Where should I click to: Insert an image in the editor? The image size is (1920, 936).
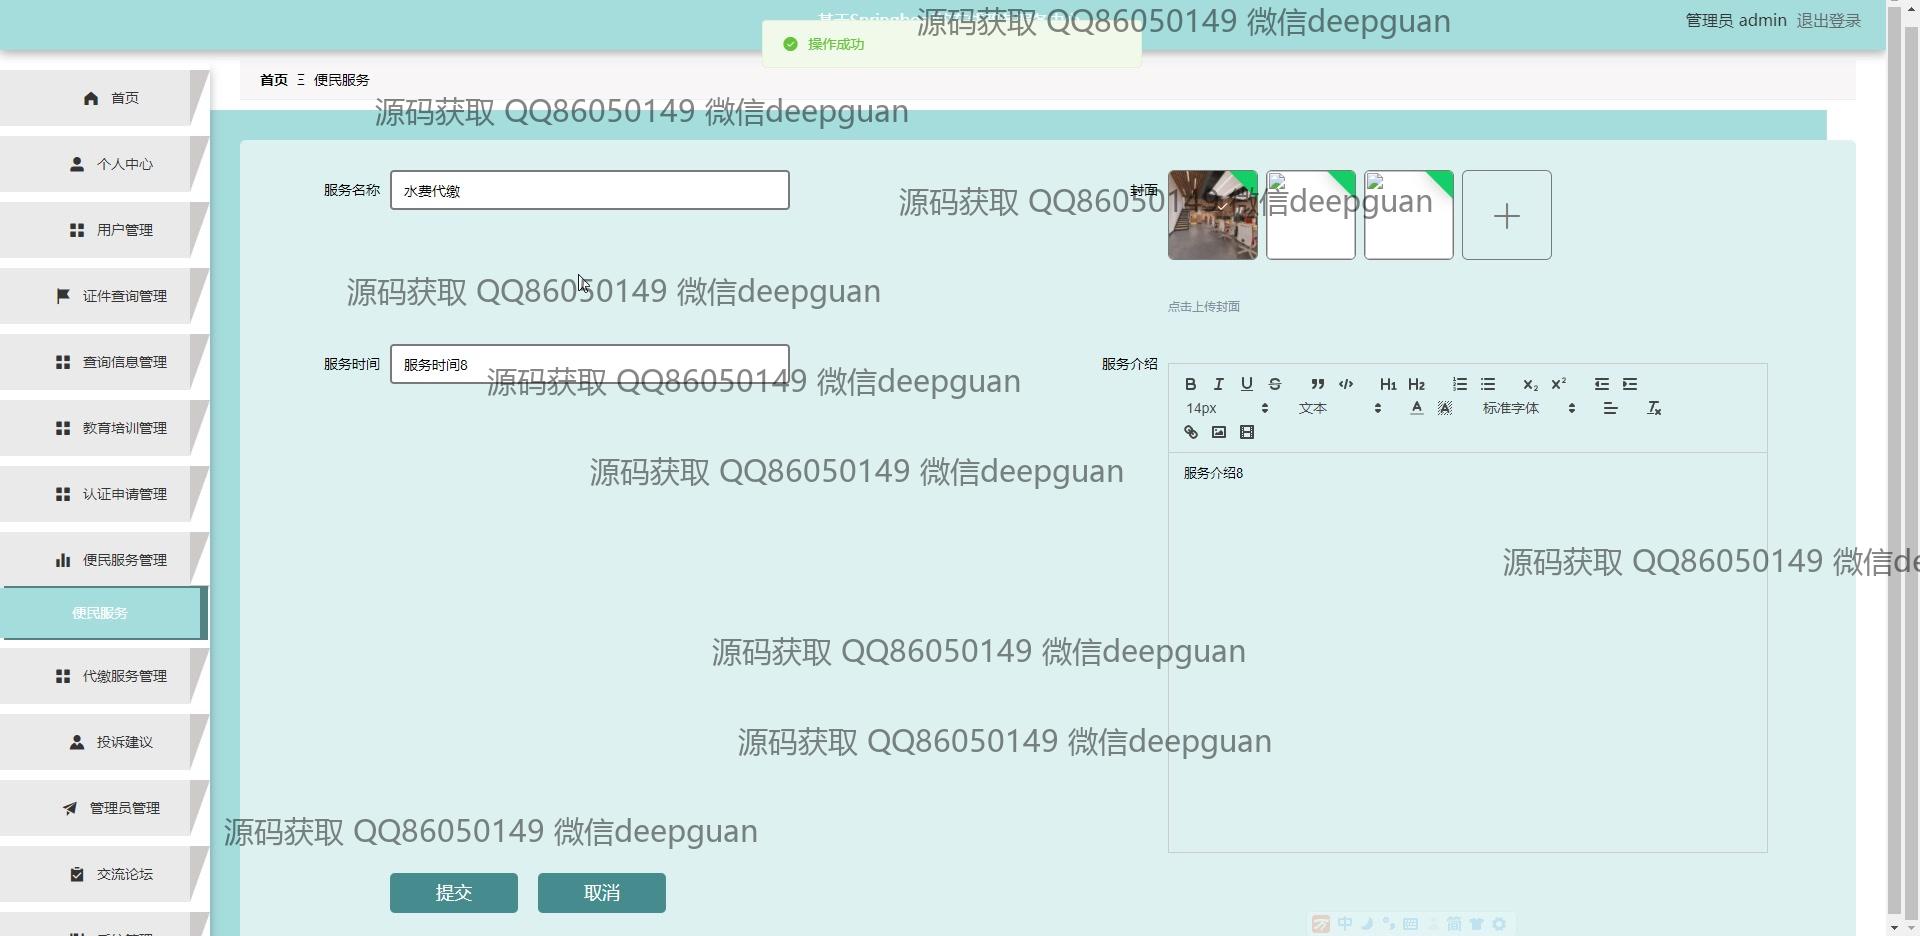click(x=1218, y=432)
